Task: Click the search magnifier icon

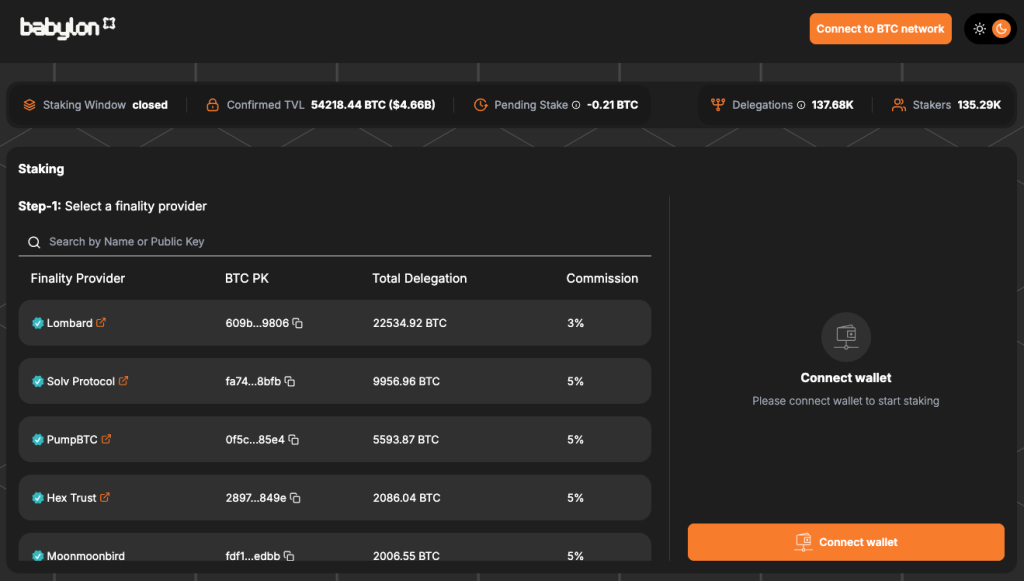Action: [x=33, y=242]
